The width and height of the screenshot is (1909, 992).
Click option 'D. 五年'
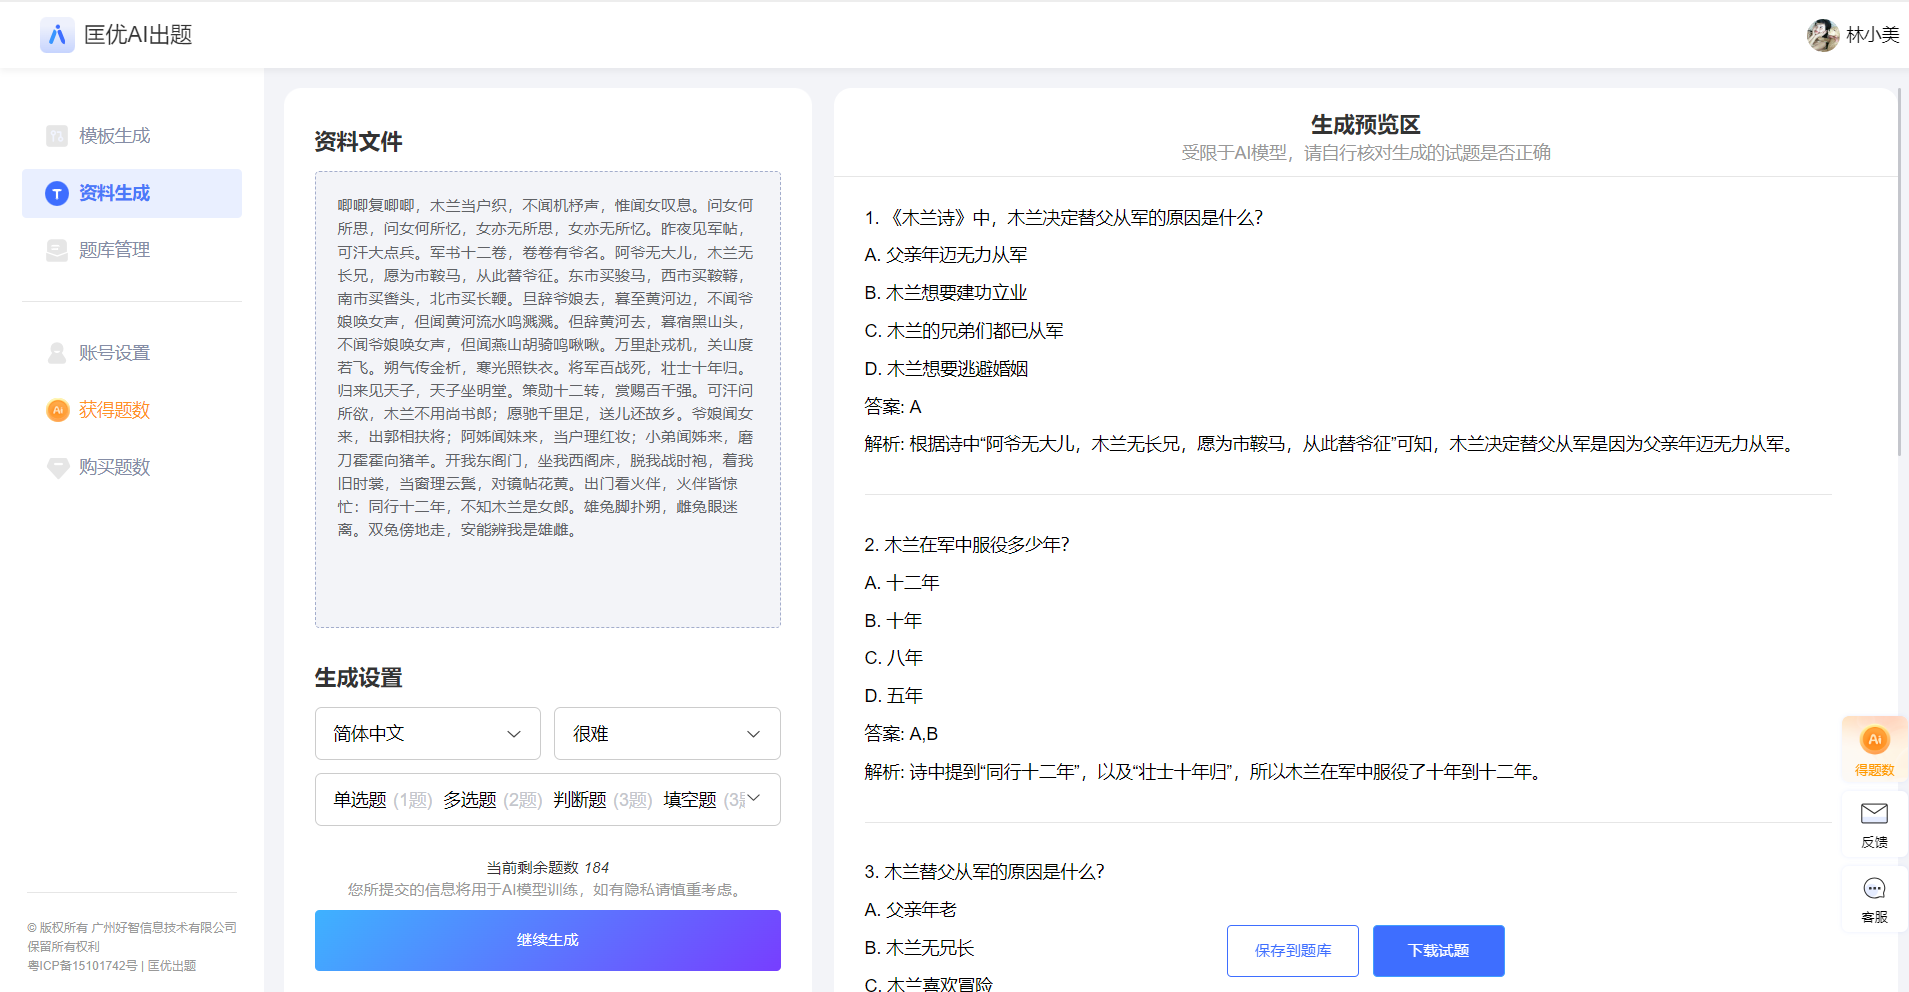click(x=894, y=696)
